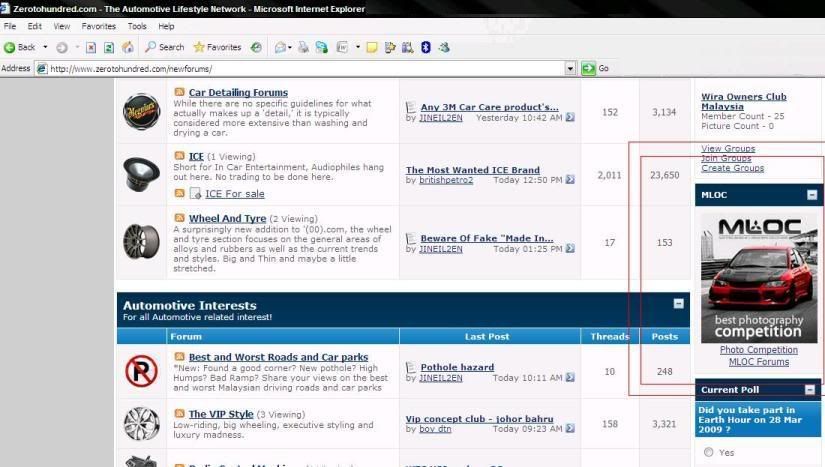Select the Yes poll option
Screen dimensions: 825x467
[709, 452]
